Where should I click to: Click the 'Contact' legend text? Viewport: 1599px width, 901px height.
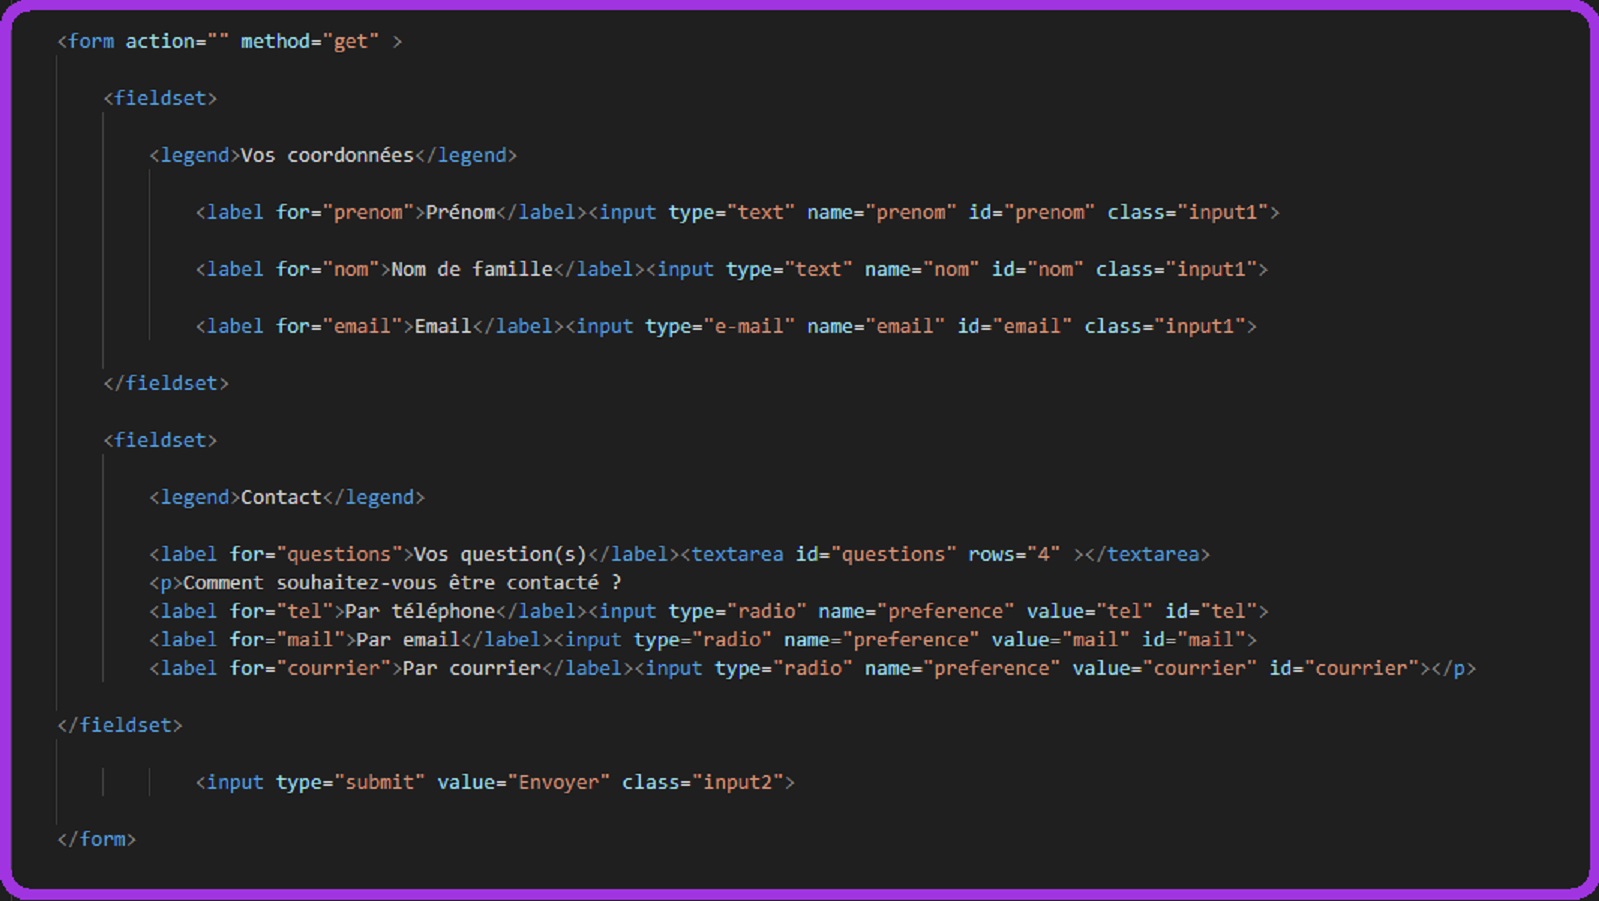click(281, 497)
